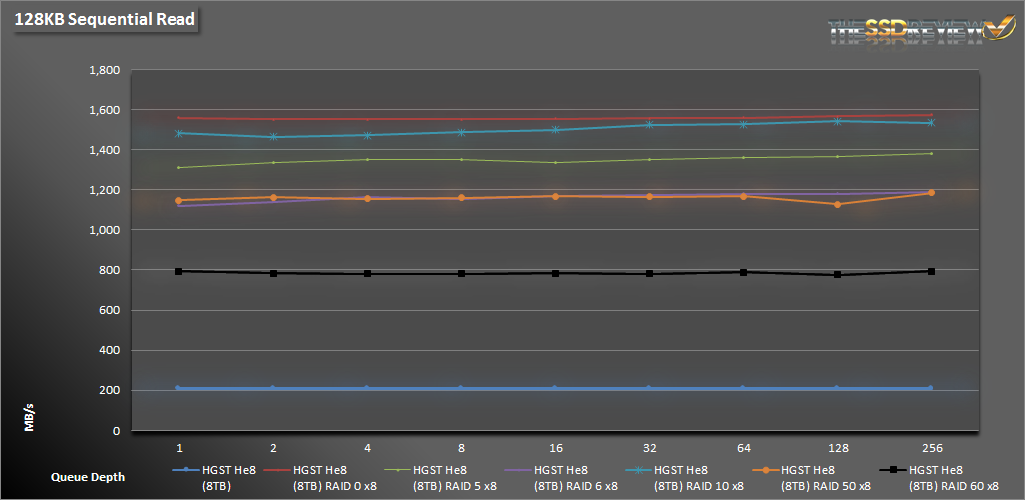Viewport: 1025px width, 500px height.
Task: Click the blue legend marker for single He8
Action: pyautogui.click(x=186, y=469)
